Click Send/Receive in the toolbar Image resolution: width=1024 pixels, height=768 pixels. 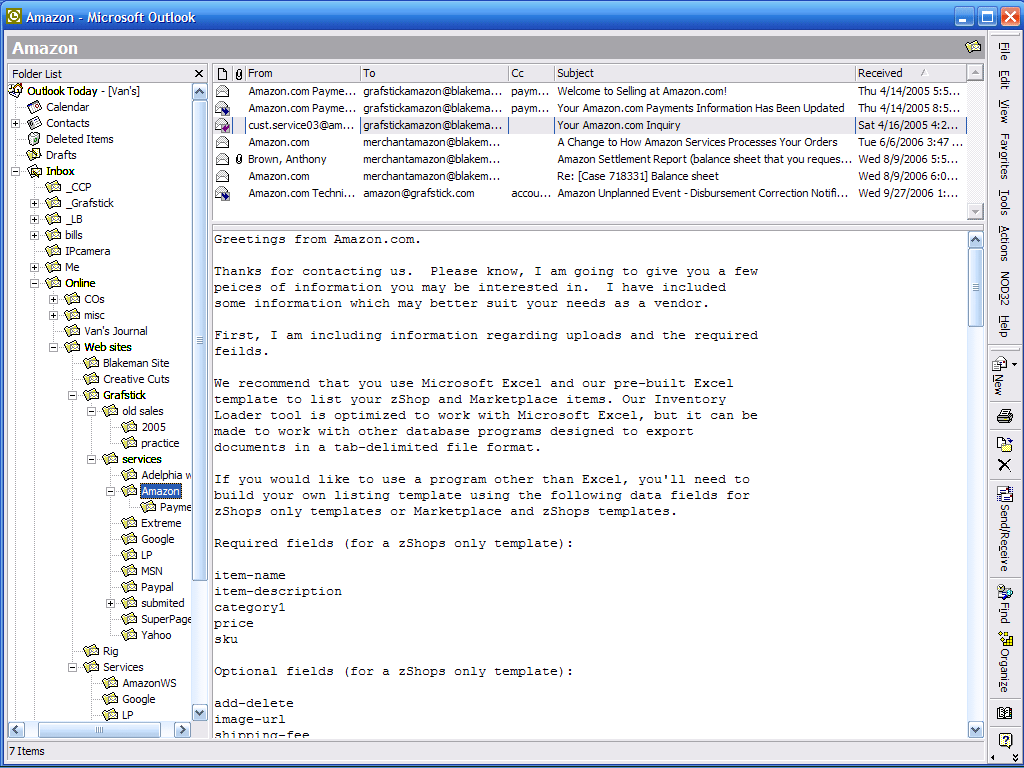1004,529
